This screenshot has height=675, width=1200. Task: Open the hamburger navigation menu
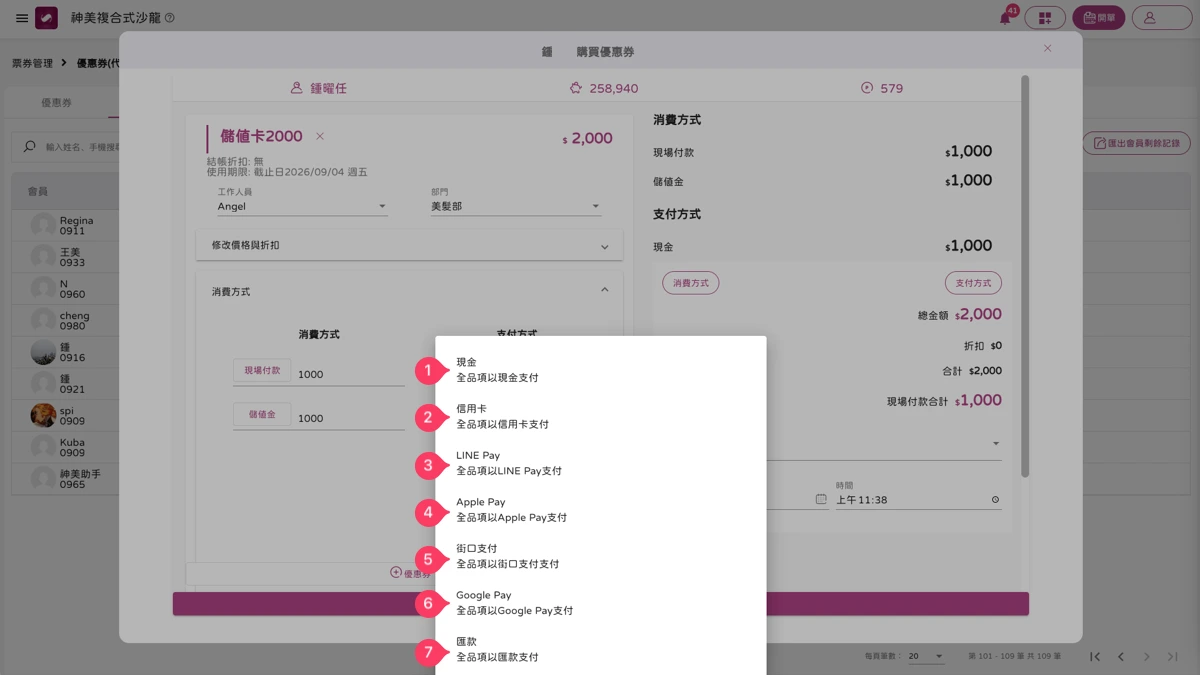(x=22, y=18)
